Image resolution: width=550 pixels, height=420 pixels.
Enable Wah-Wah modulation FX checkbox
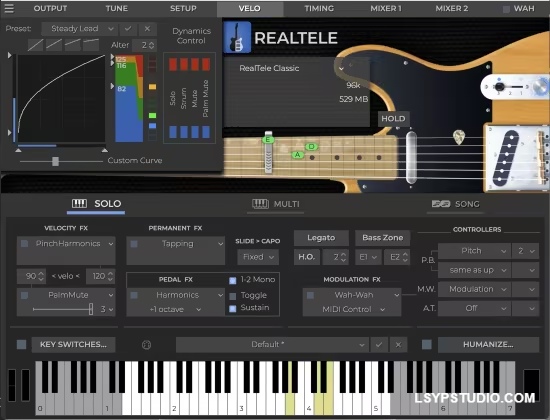click(x=310, y=295)
